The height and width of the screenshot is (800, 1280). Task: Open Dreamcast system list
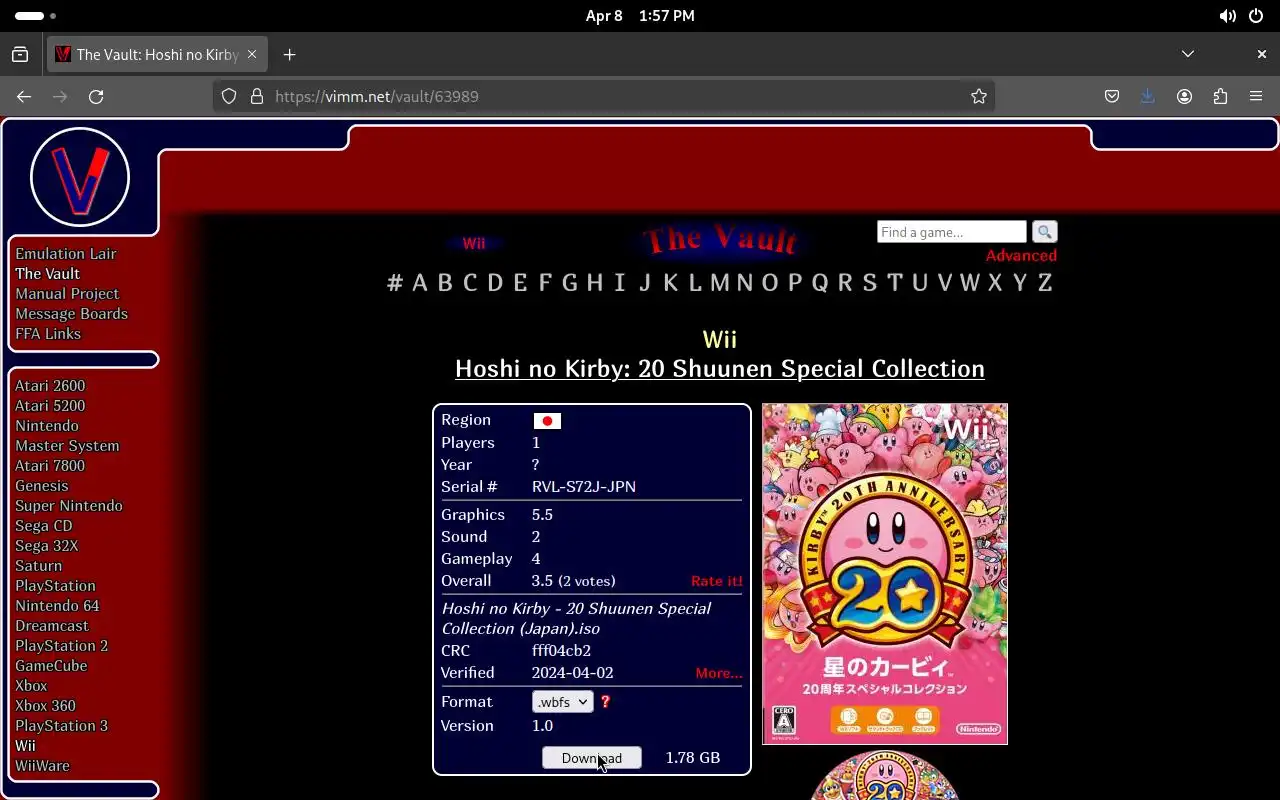click(52, 626)
